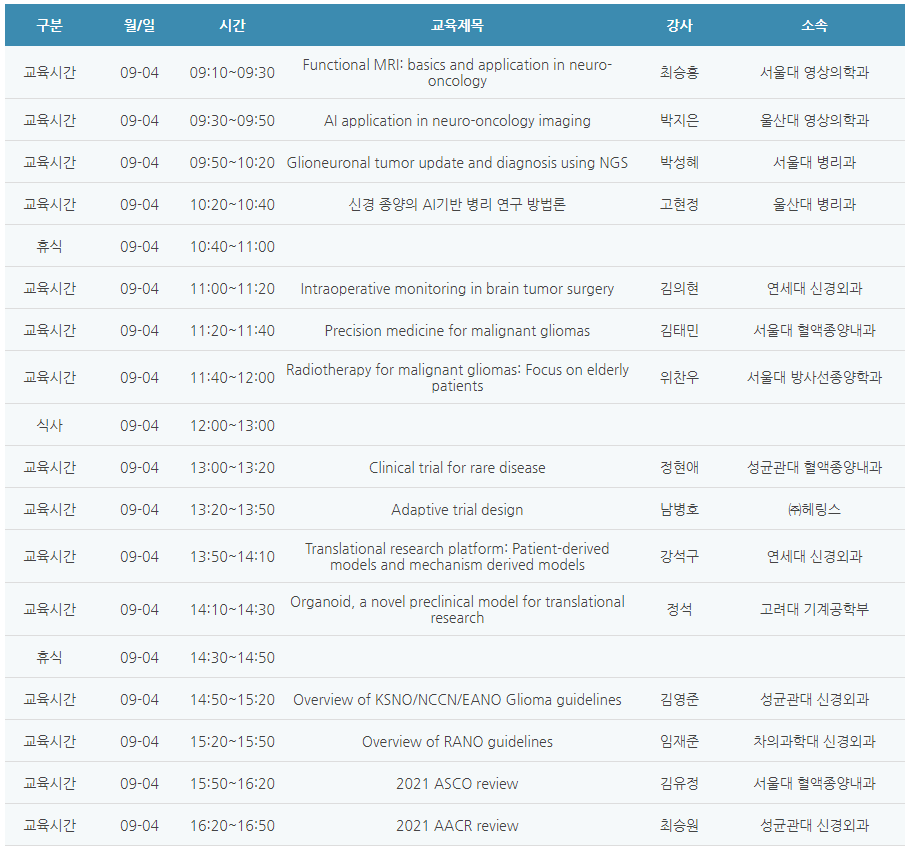Select 2021 ASCO review title
Viewport: 913px width, 856px height.
click(x=457, y=783)
